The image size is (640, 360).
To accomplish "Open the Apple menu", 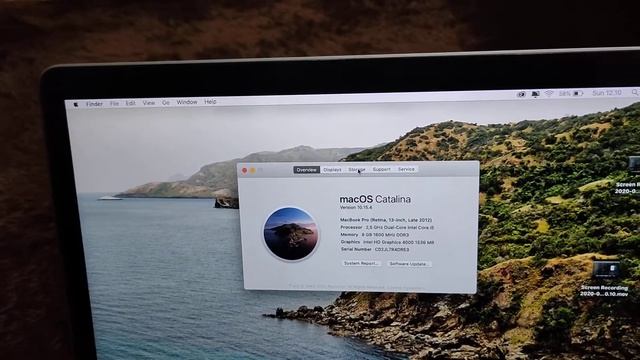I will click(x=76, y=104).
